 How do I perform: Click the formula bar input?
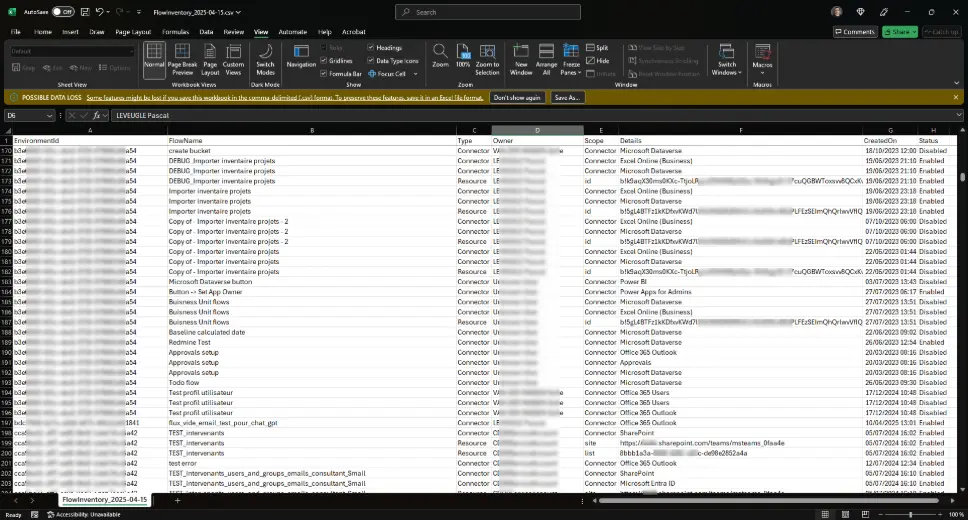[x=533, y=115]
